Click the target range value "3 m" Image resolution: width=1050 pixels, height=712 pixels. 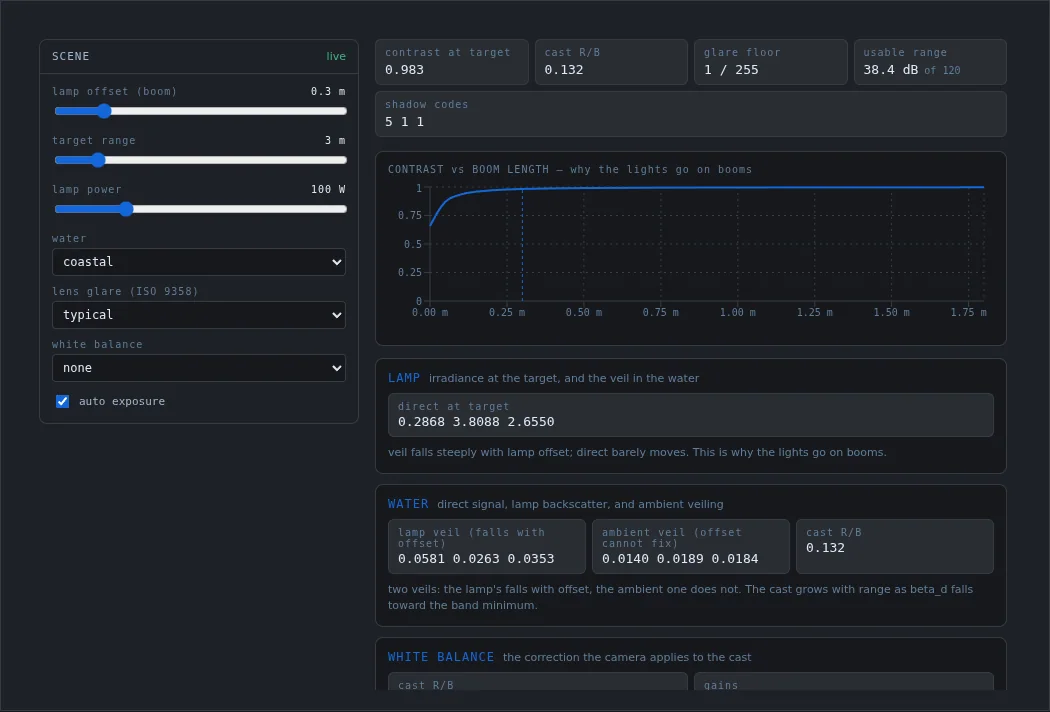tap(335, 140)
